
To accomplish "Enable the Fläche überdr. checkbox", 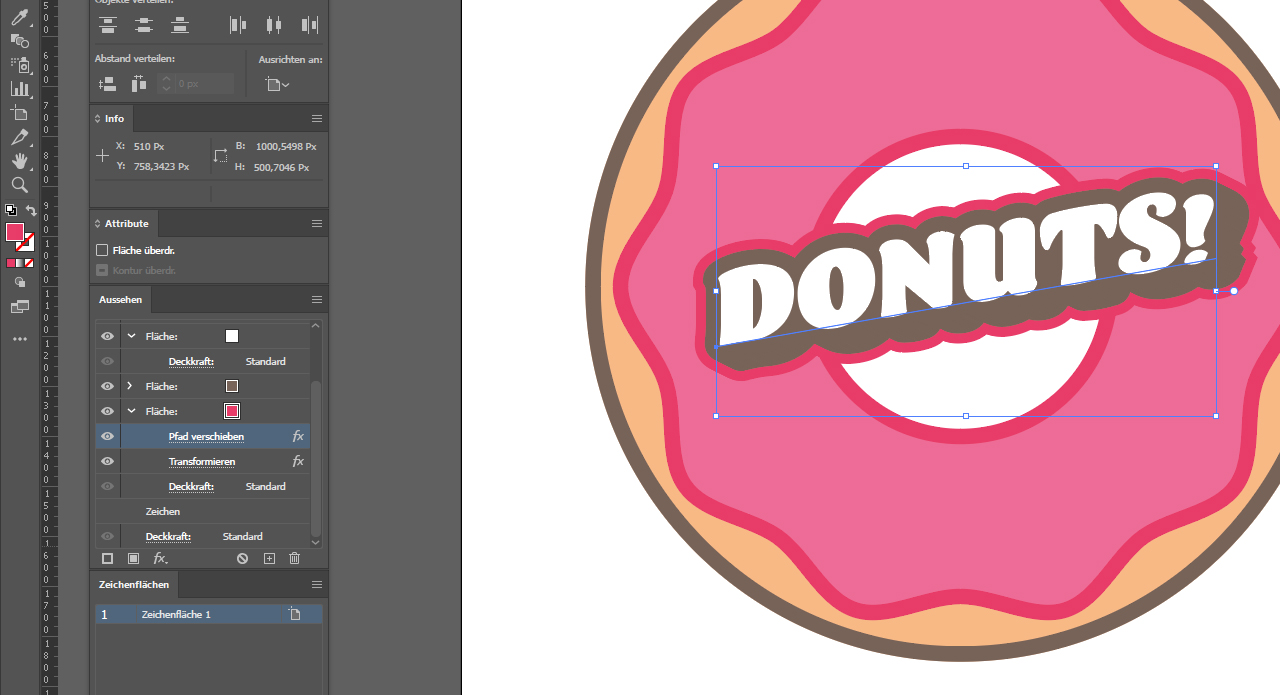I will click(102, 250).
